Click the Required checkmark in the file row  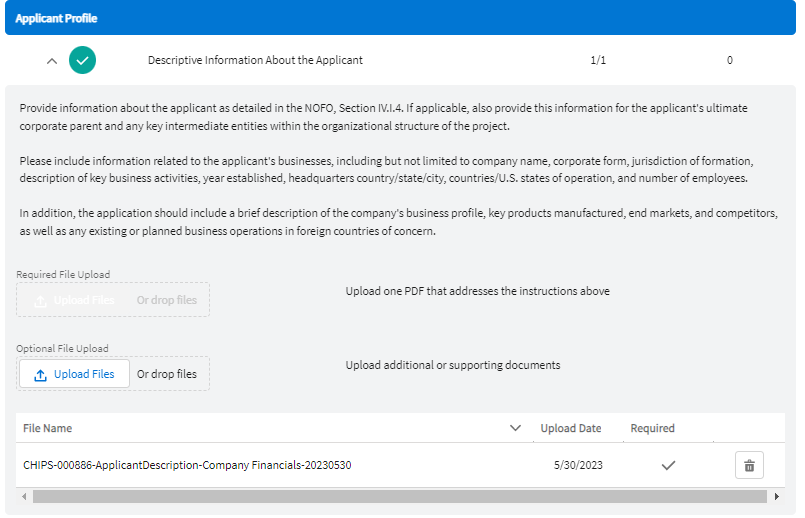point(669,465)
